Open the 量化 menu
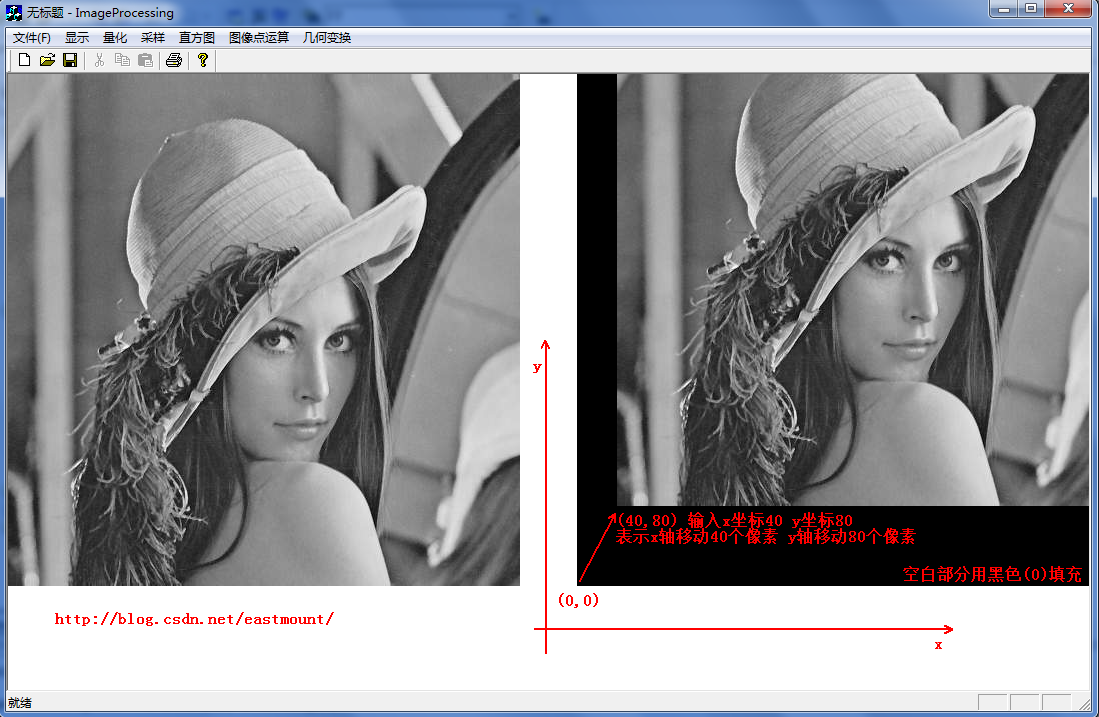 [115, 38]
